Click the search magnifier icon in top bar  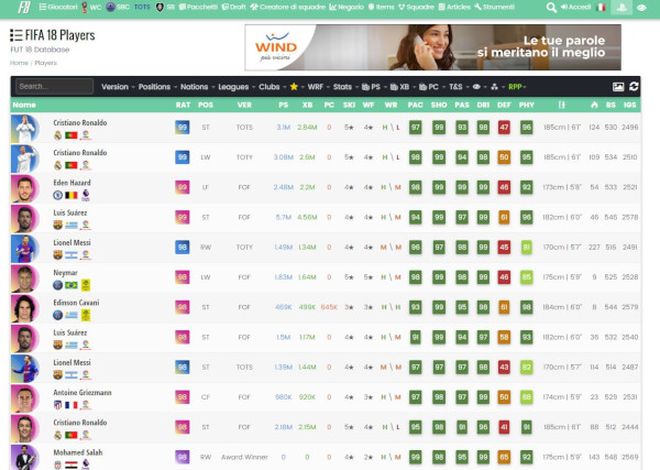click(551, 8)
